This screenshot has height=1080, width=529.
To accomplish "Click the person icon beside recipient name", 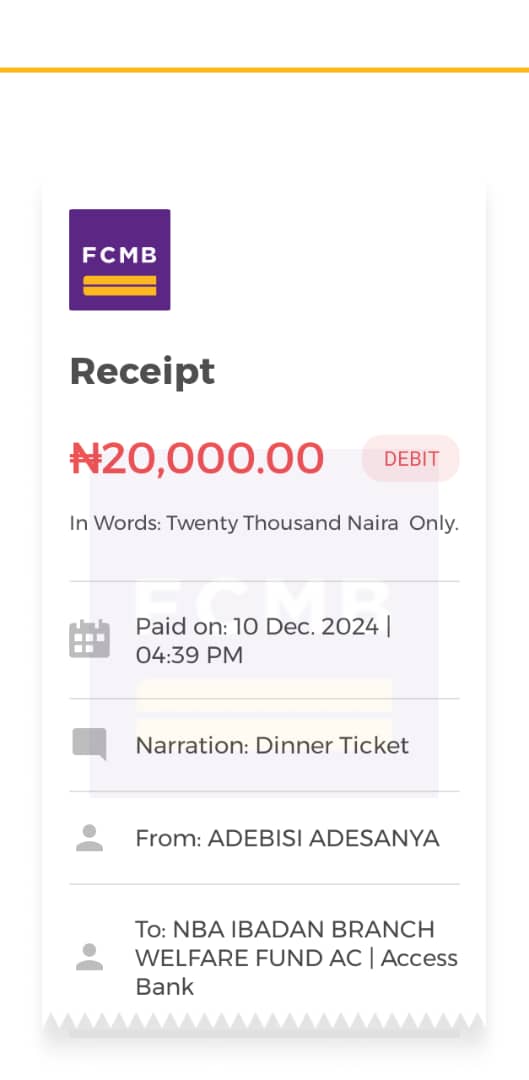I will click(x=90, y=957).
